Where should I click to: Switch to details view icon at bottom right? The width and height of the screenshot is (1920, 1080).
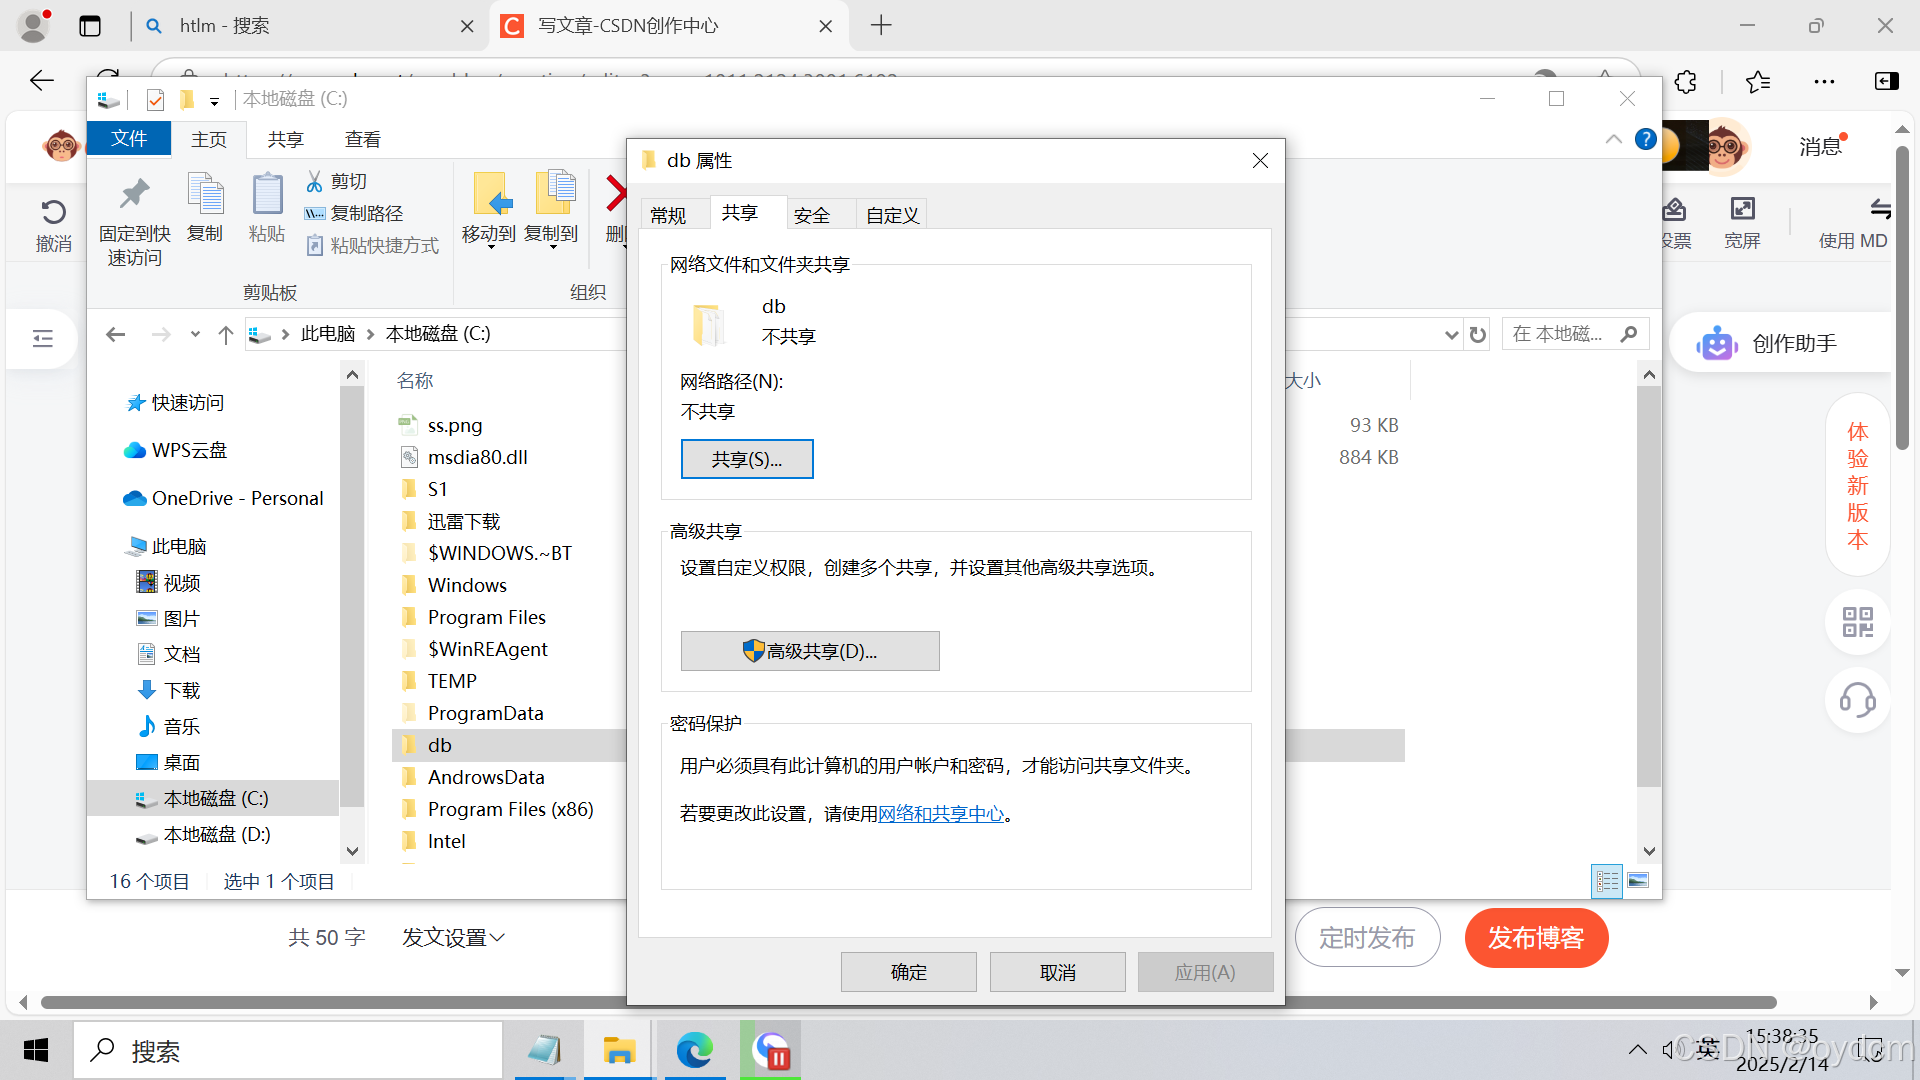(x=1607, y=881)
